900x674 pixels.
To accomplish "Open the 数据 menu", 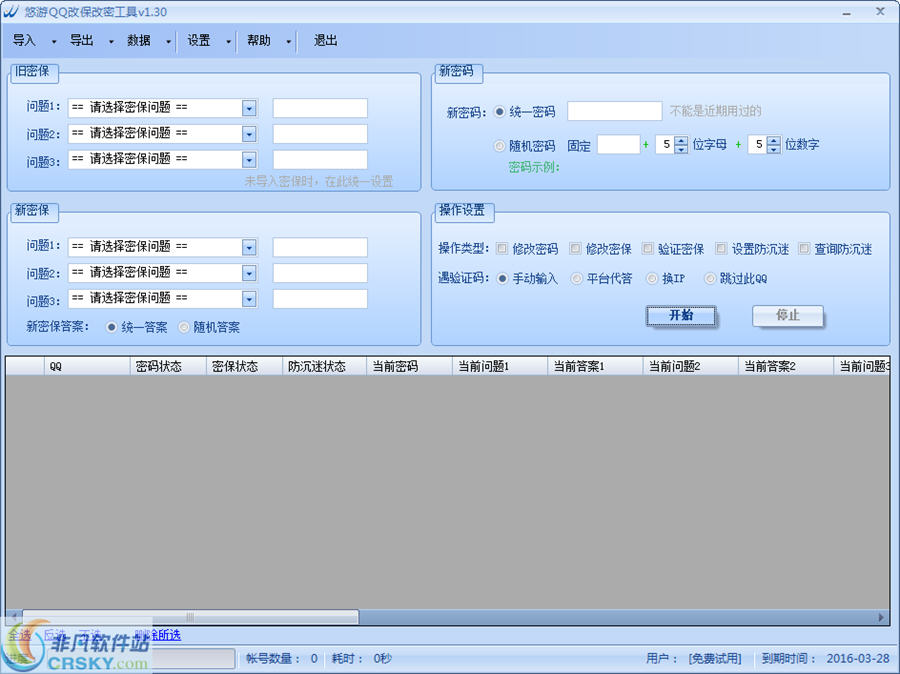I will tap(139, 41).
